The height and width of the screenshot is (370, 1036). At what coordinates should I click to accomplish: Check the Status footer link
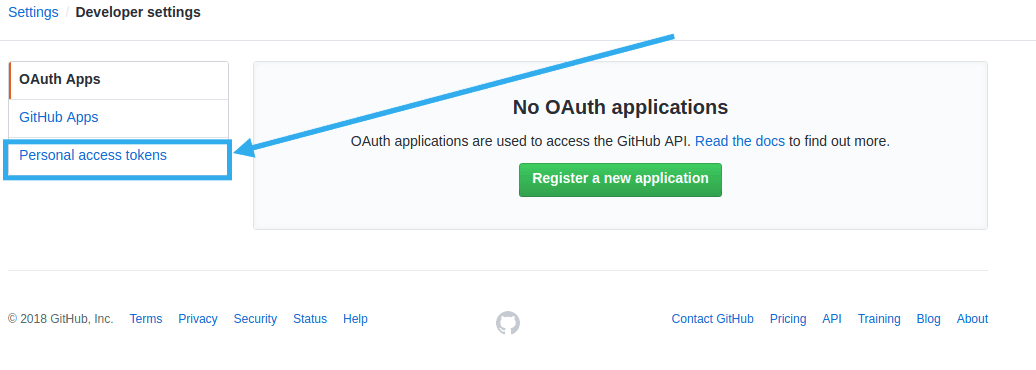coord(310,319)
